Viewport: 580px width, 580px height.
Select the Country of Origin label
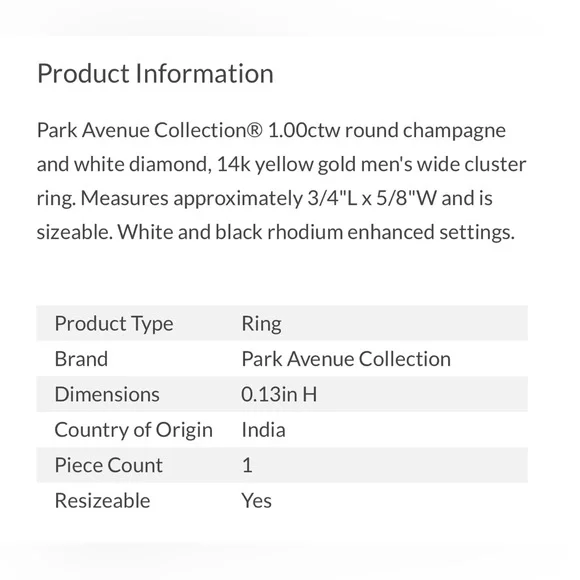coord(134,430)
